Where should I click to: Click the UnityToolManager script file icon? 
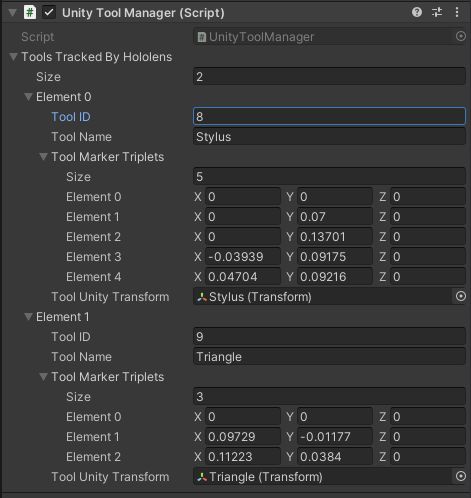(x=201, y=37)
